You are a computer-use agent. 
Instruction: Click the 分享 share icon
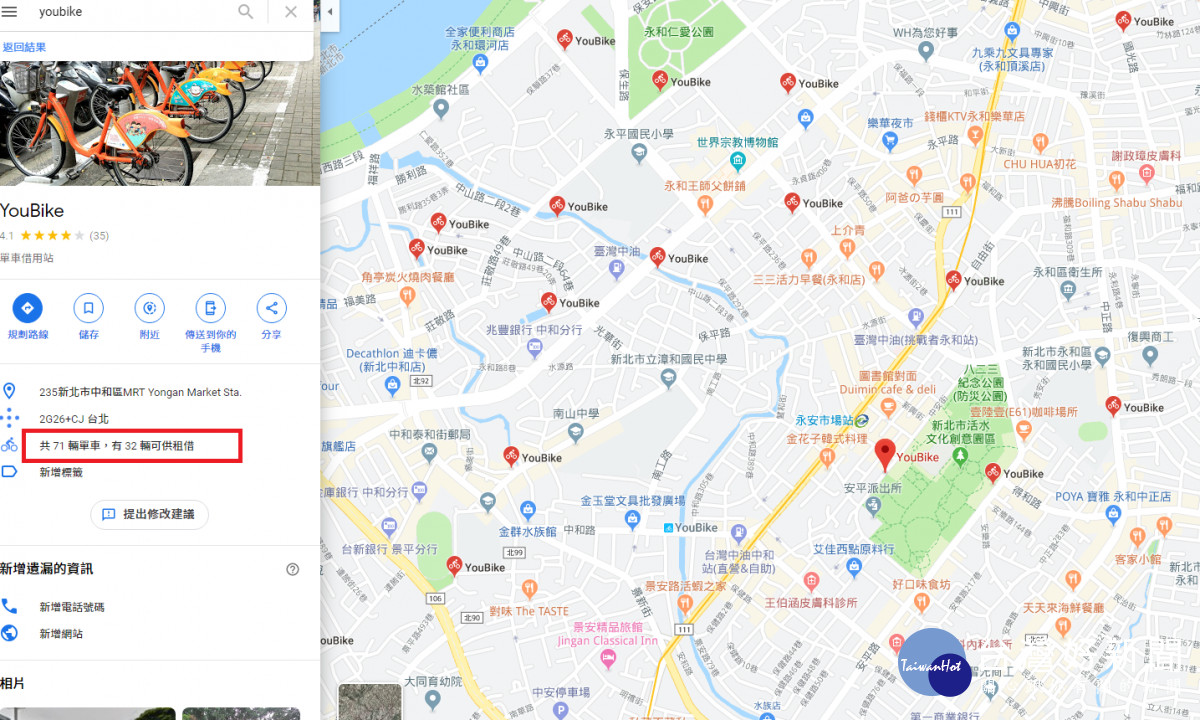click(x=271, y=308)
